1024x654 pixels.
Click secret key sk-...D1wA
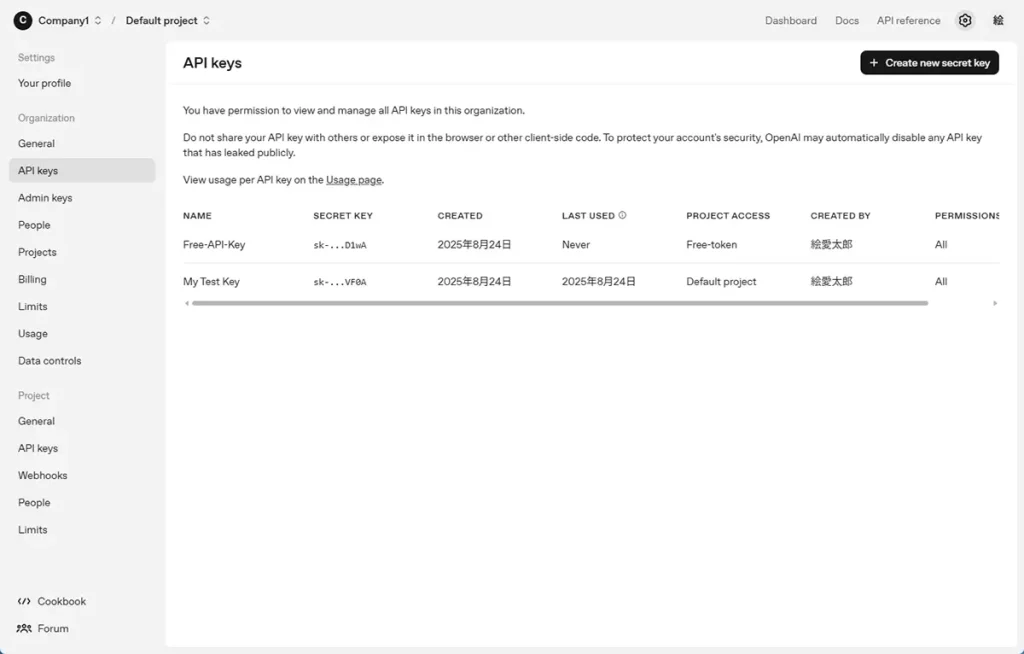pos(340,245)
